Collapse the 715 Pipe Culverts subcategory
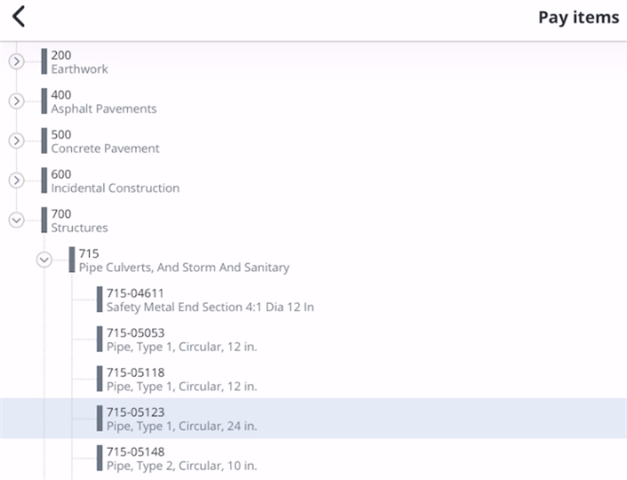Image resolution: width=627 pixels, height=480 pixels. point(43,260)
